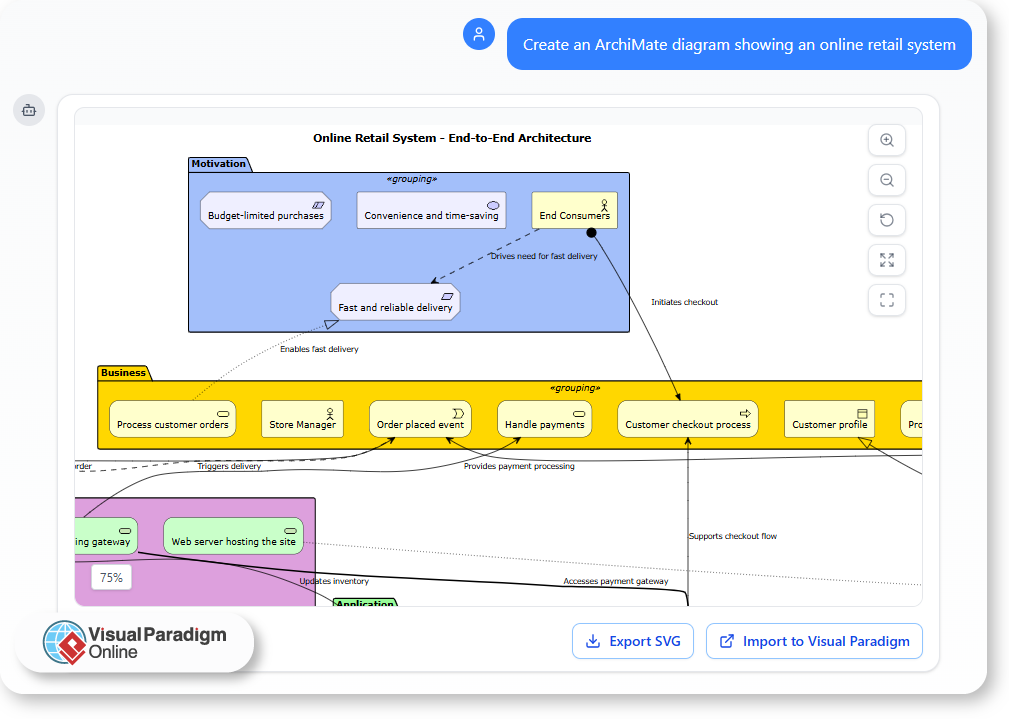
Task: Click the ArchiMate prompt message bubble
Action: (x=739, y=44)
